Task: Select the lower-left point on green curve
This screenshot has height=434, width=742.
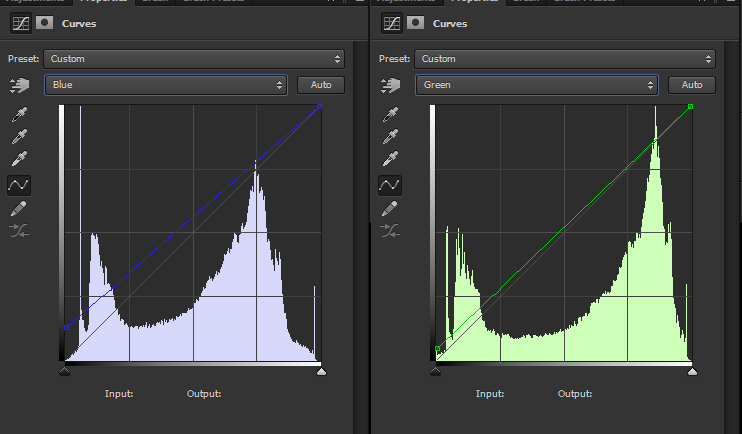Action: (x=438, y=349)
